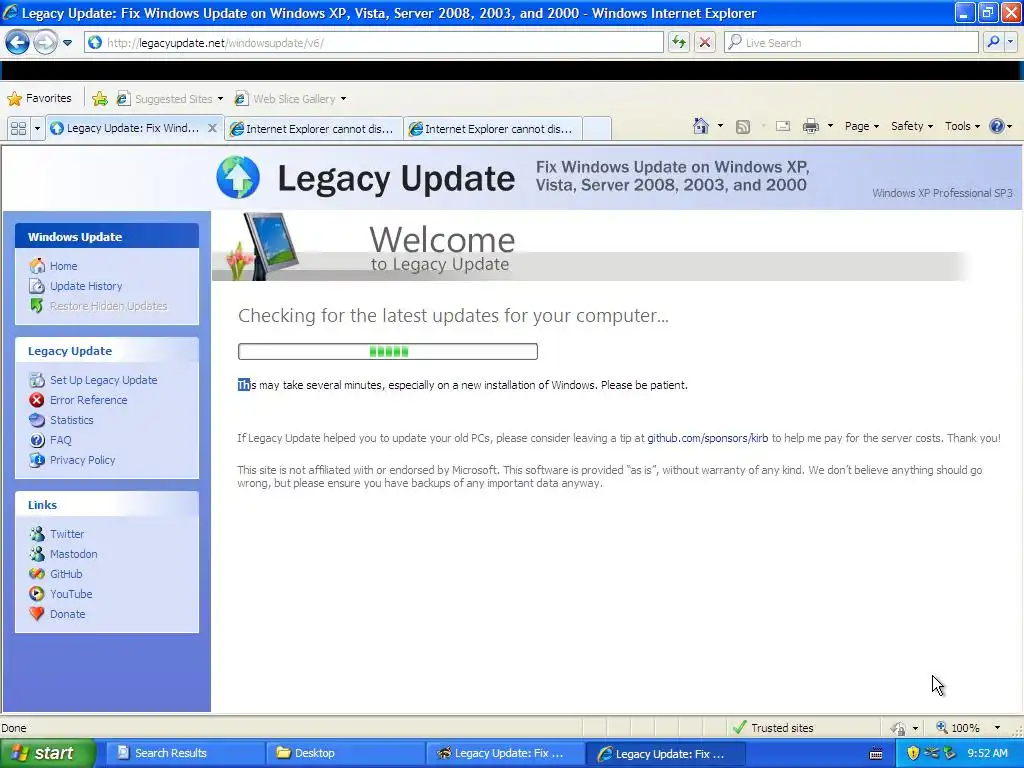This screenshot has height=768, width=1024.
Task: Click the Statistics sidebar link
Action: pos(71,420)
